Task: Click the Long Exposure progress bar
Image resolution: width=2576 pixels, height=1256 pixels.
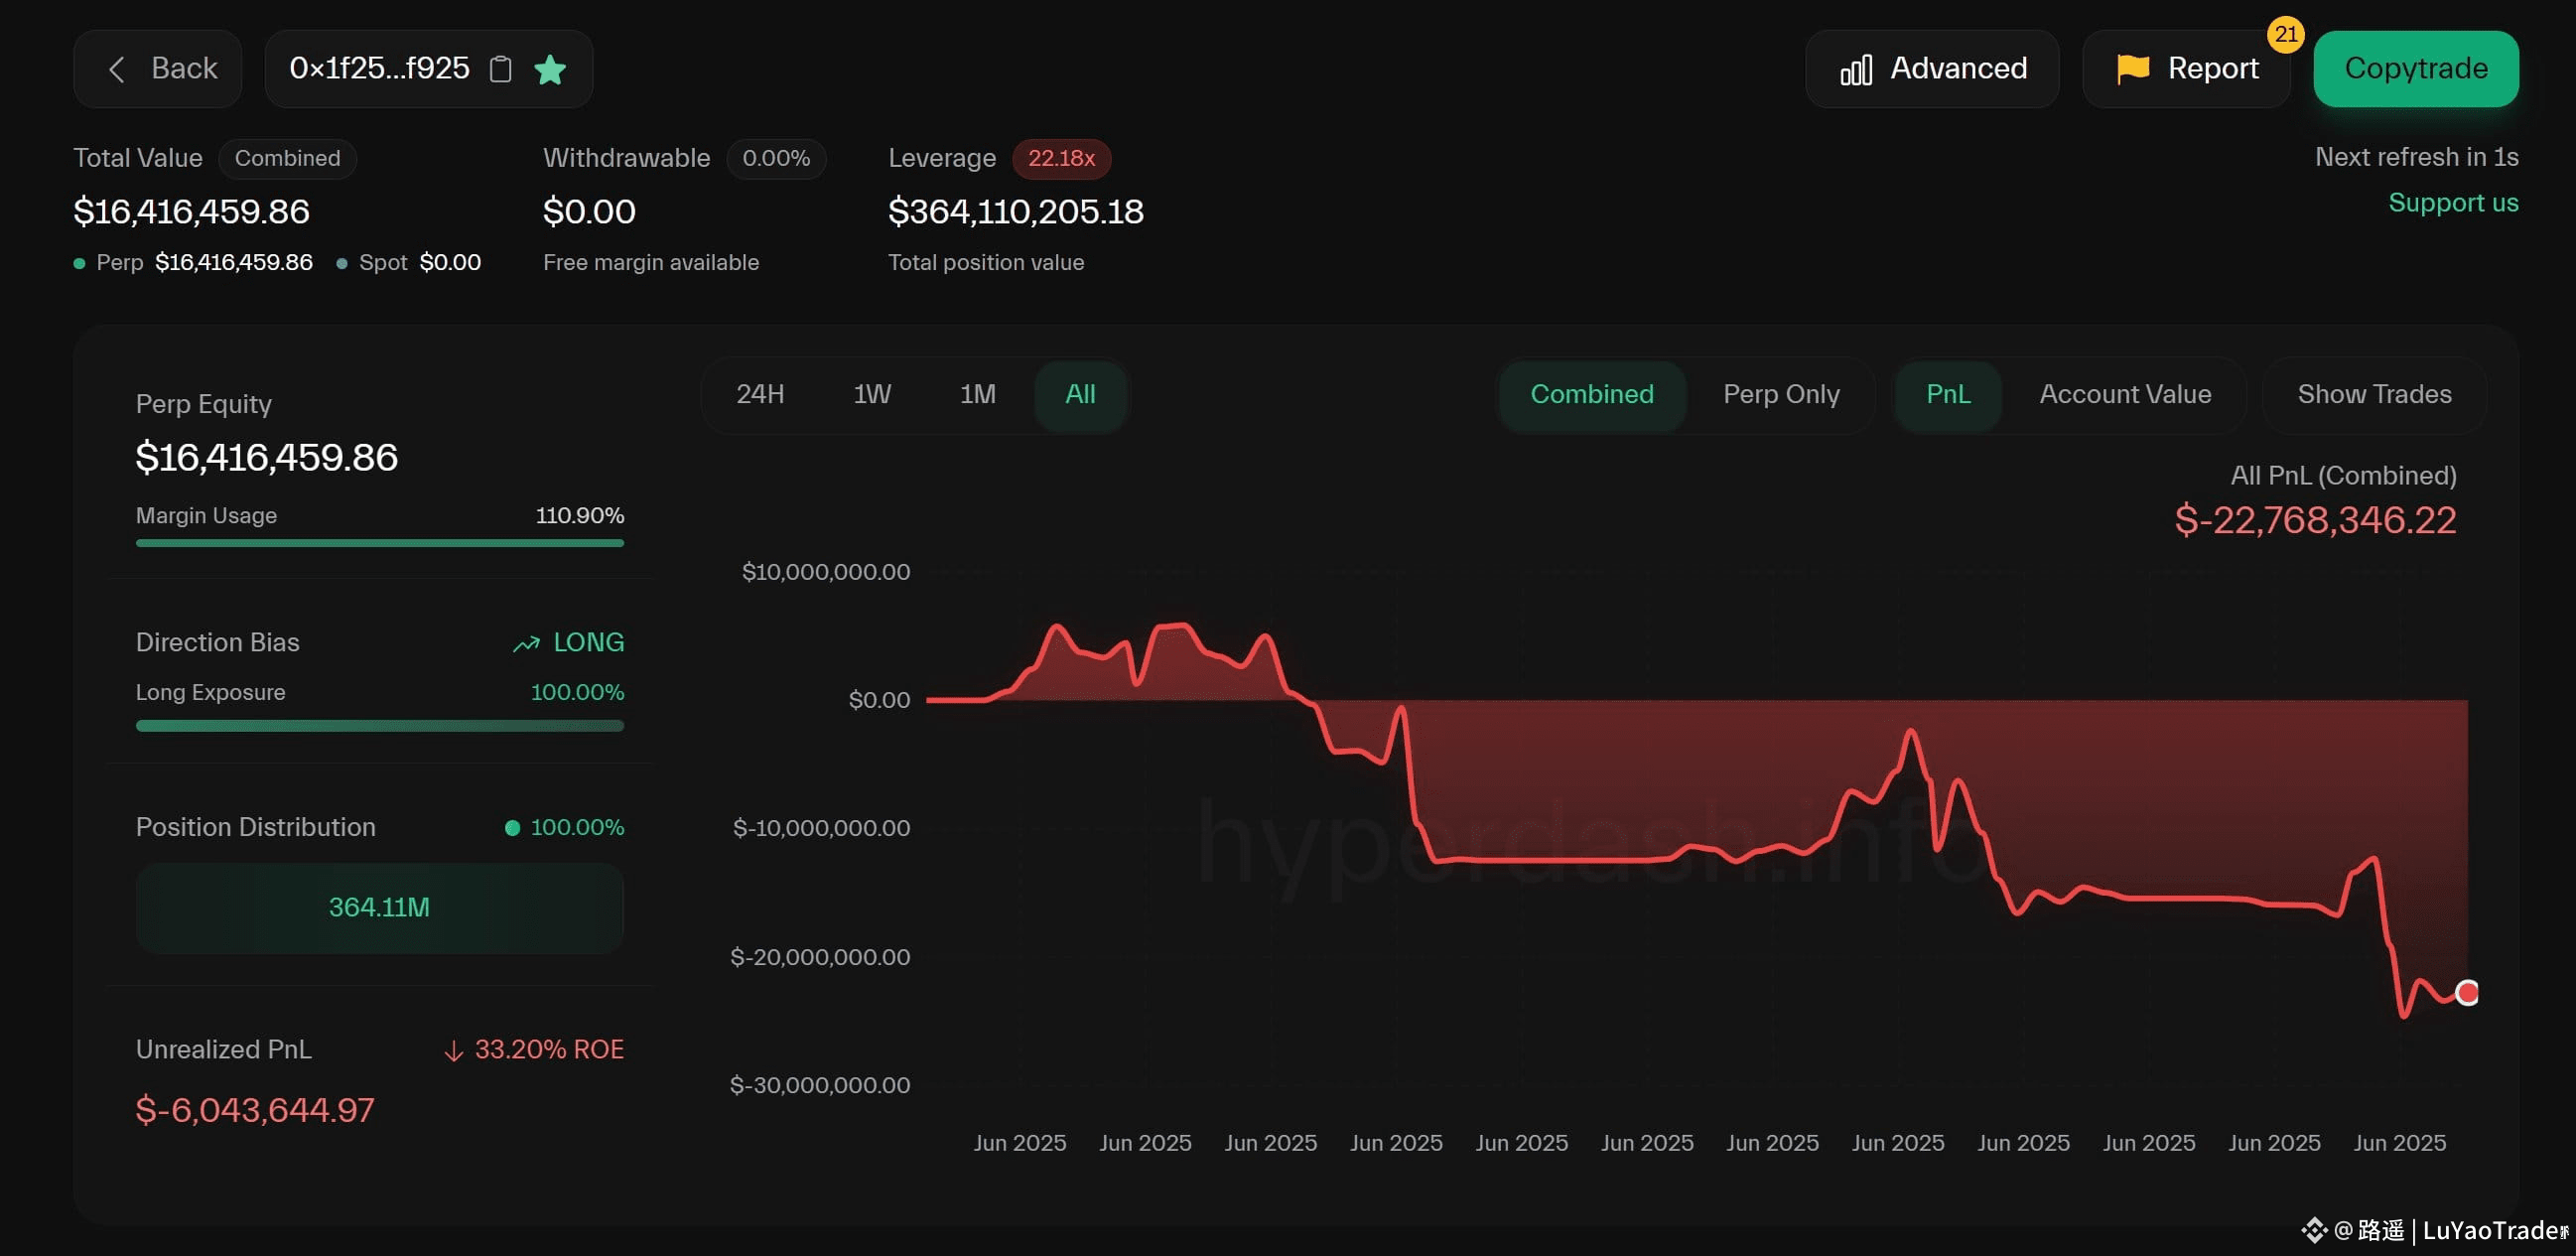Action: tap(380, 726)
